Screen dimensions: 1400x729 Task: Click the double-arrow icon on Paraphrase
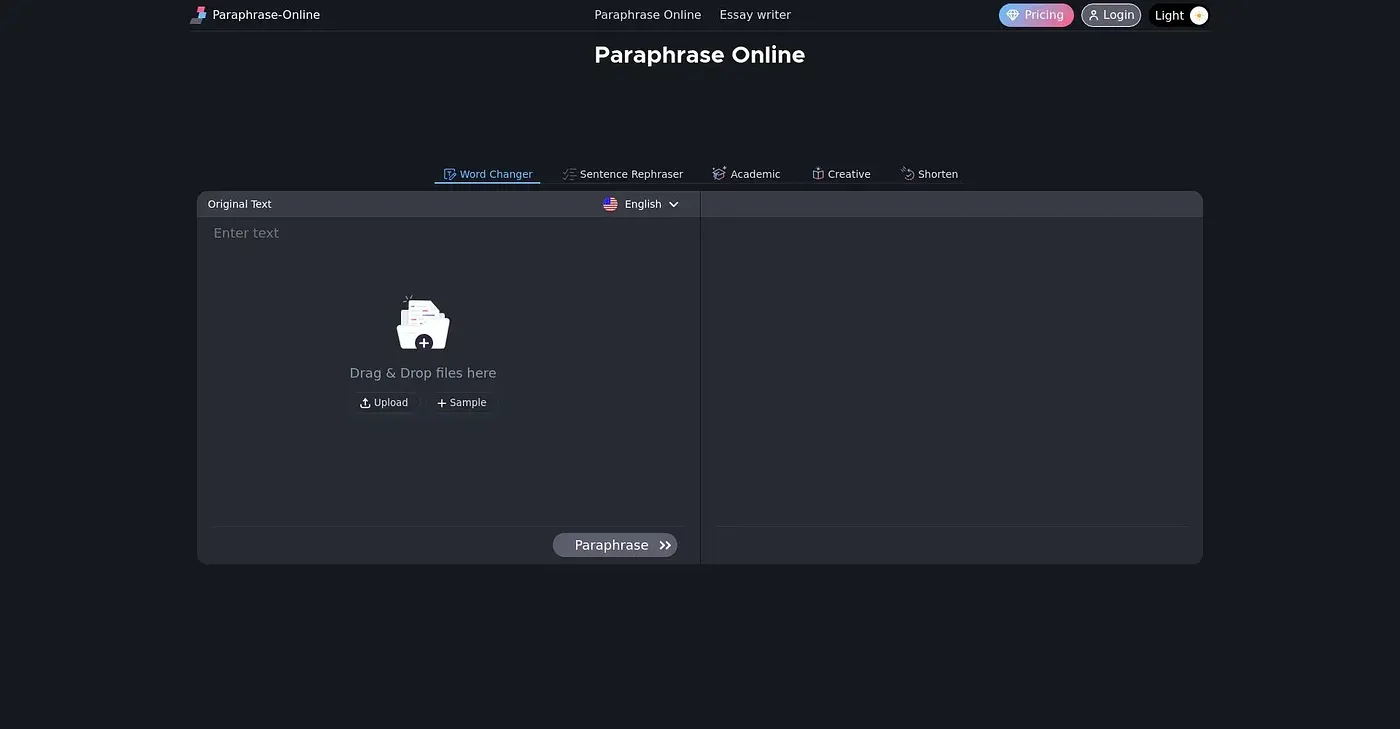[x=665, y=545]
